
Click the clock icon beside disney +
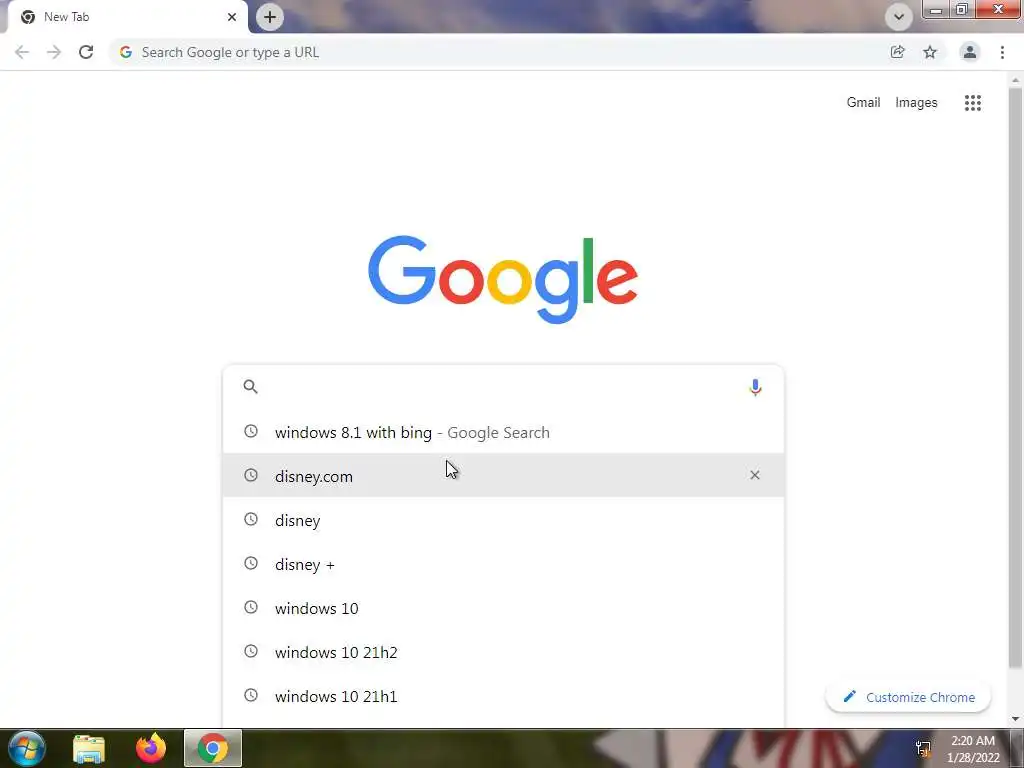pos(251,563)
